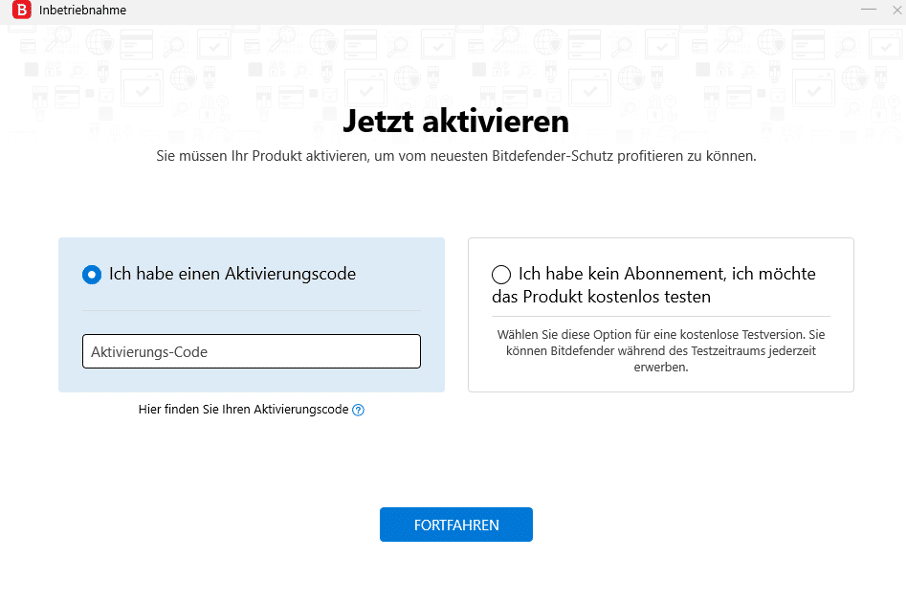Click empty blue area beside activation code radio
This screenshot has height=602, width=906.
[x=399, y=274]
